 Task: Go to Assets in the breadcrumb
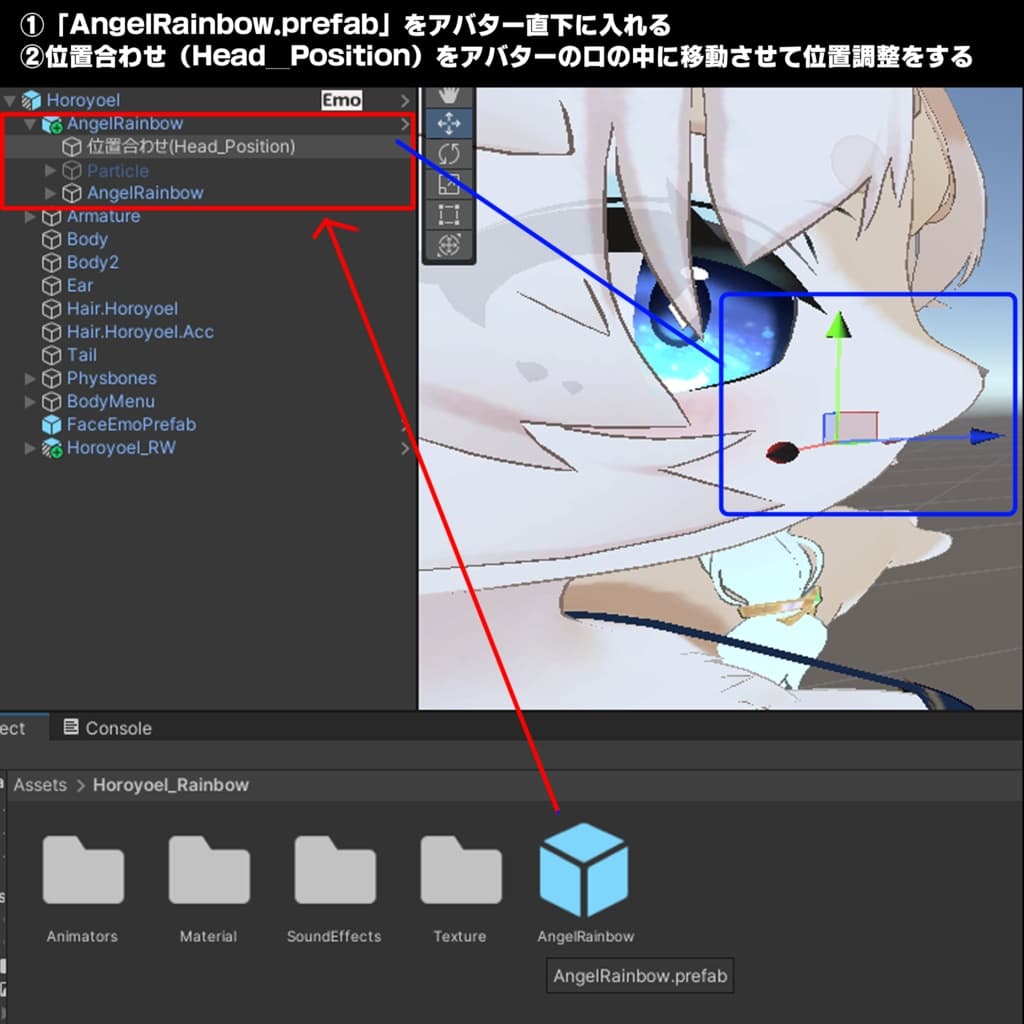[x=40, y=785]
